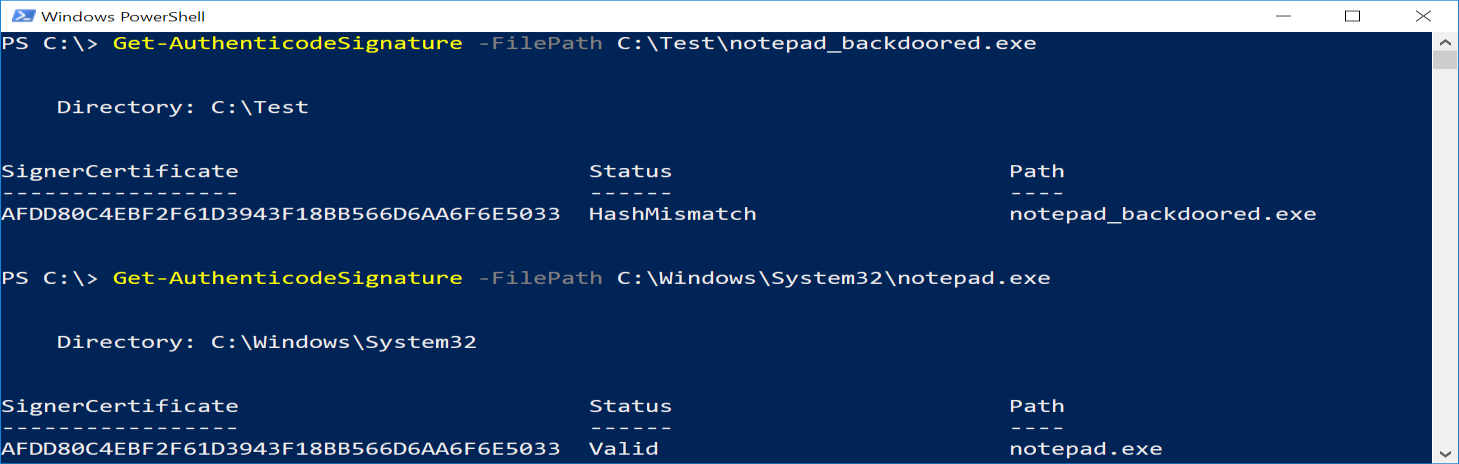Click the scrollbar down arrow
1459x464 pixels.
[x=1445, y=454]
